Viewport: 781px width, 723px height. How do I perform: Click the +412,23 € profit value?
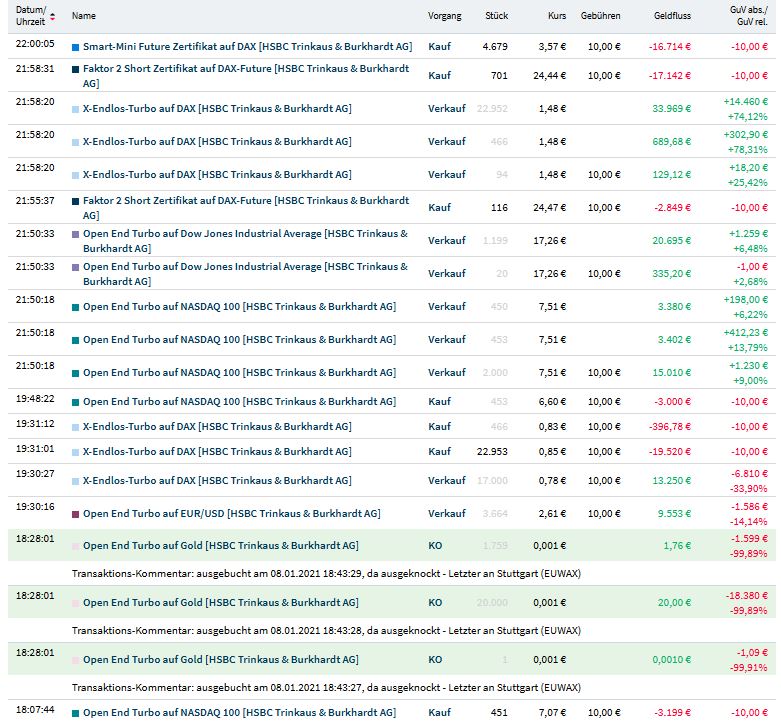point(746,333)
